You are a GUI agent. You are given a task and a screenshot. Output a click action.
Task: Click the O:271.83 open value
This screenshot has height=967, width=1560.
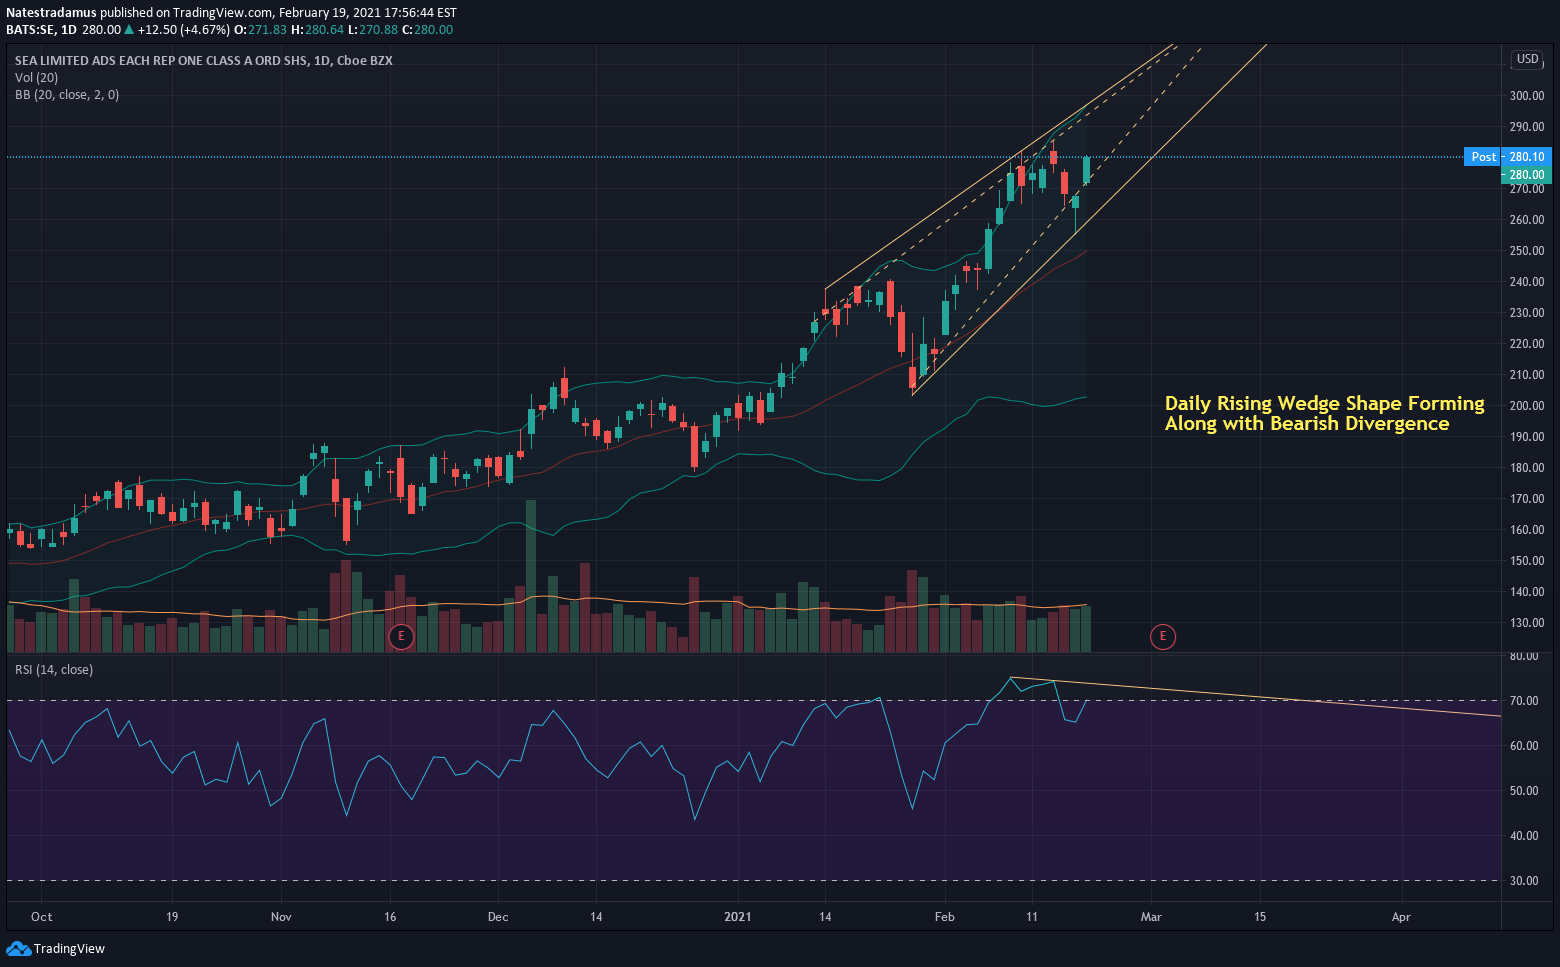260,30
